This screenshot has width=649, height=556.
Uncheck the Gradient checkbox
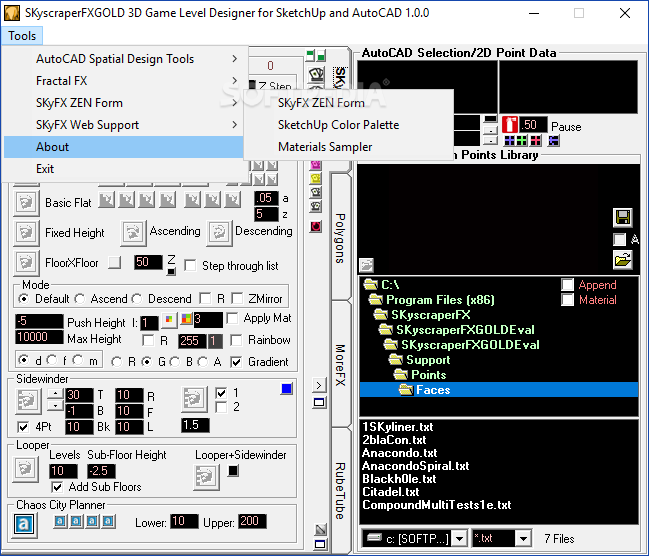pos(236,362)
